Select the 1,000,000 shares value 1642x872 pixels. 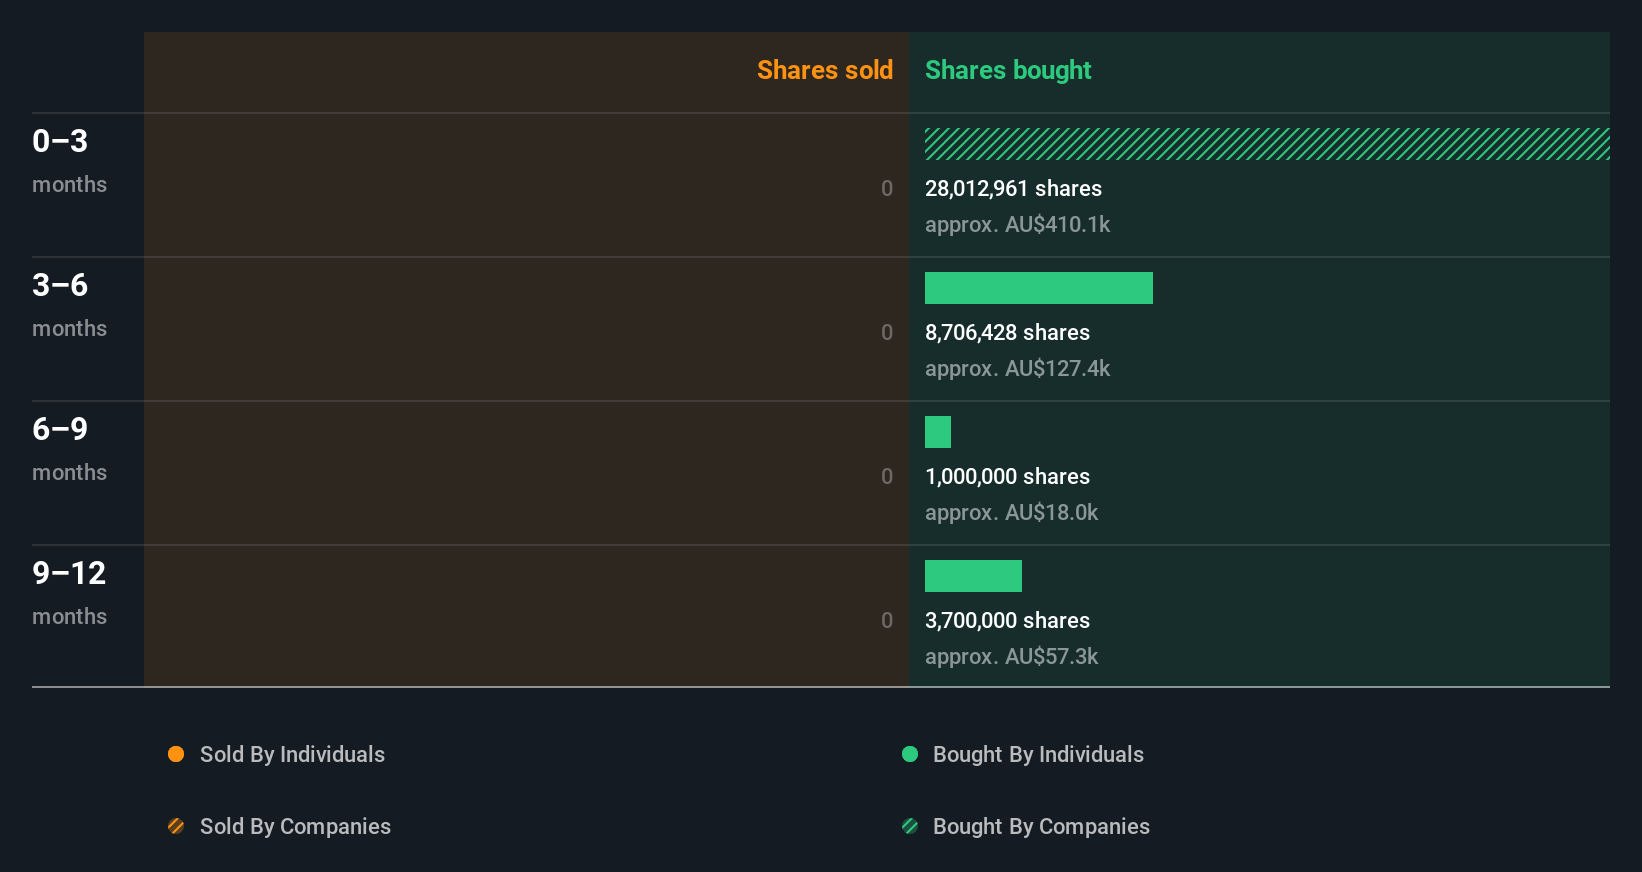point(1007,476)
